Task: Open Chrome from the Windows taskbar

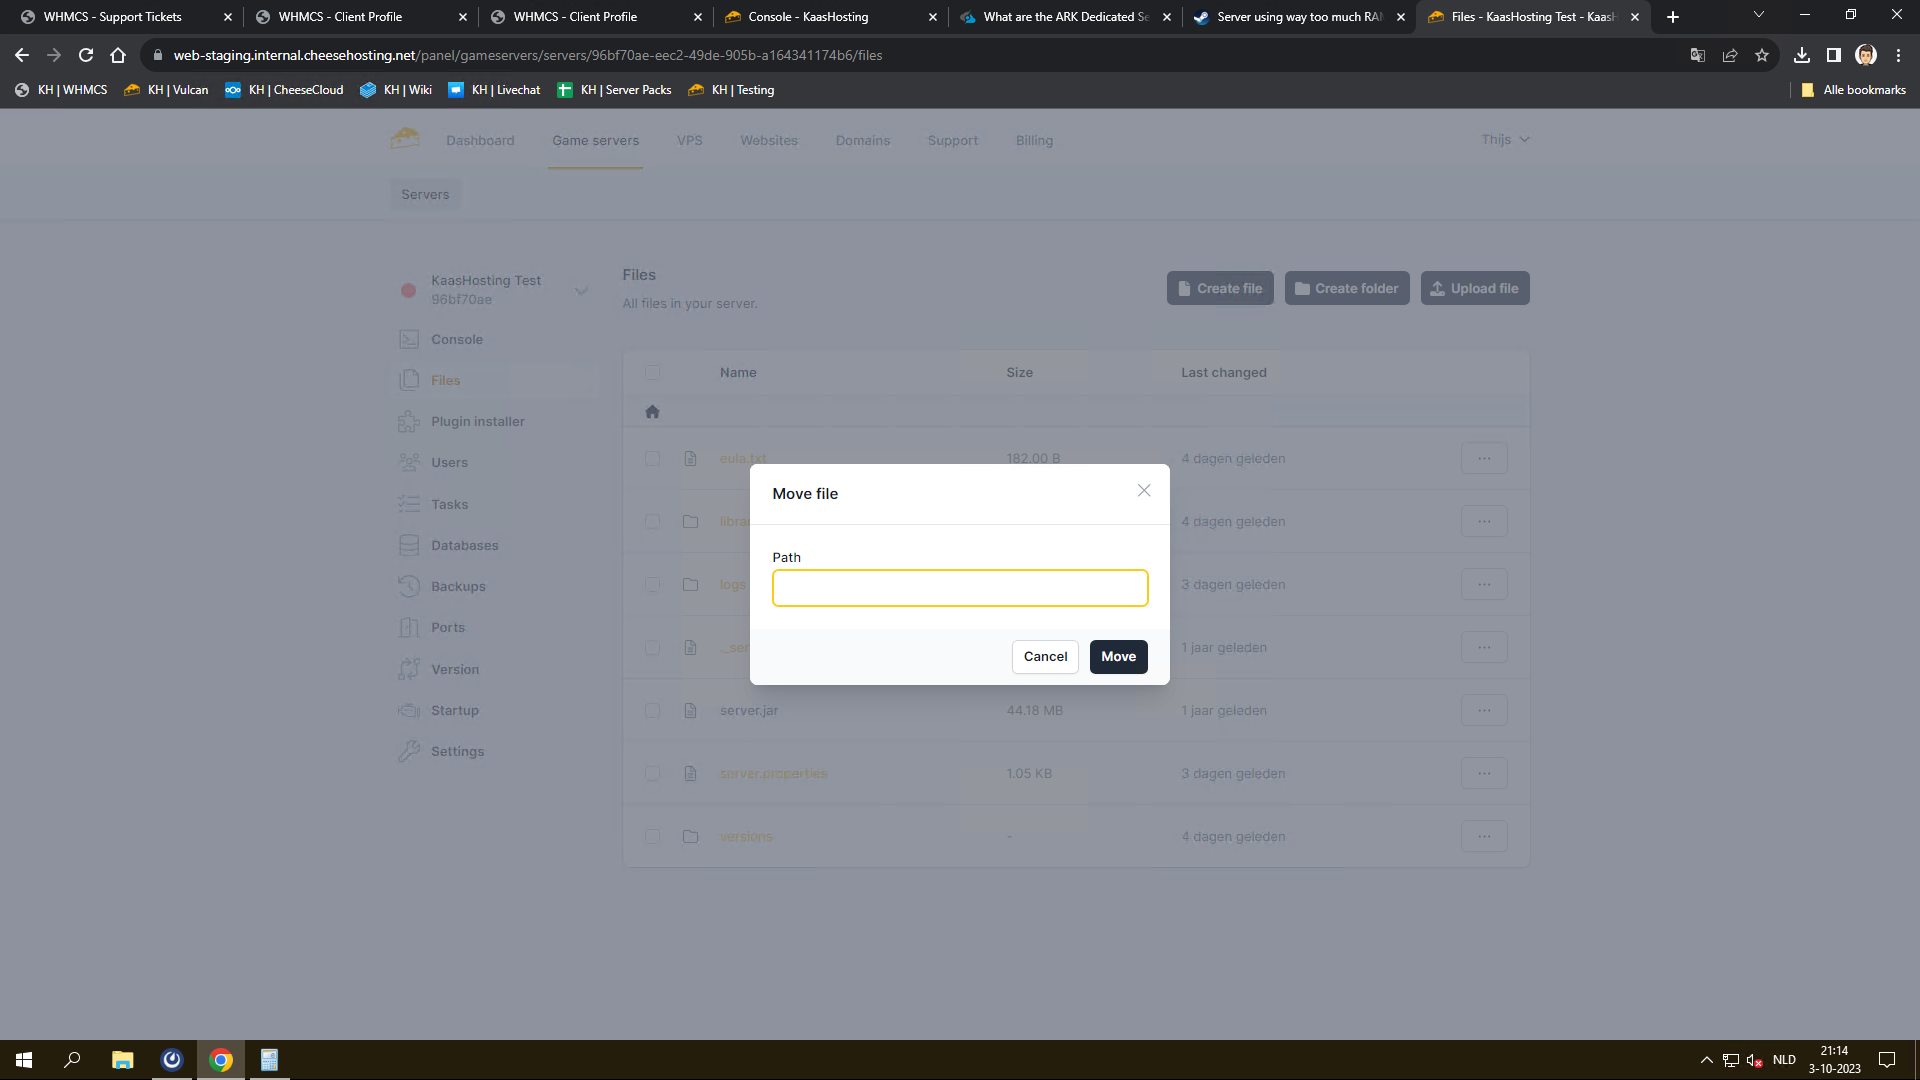Action: 221,1060
